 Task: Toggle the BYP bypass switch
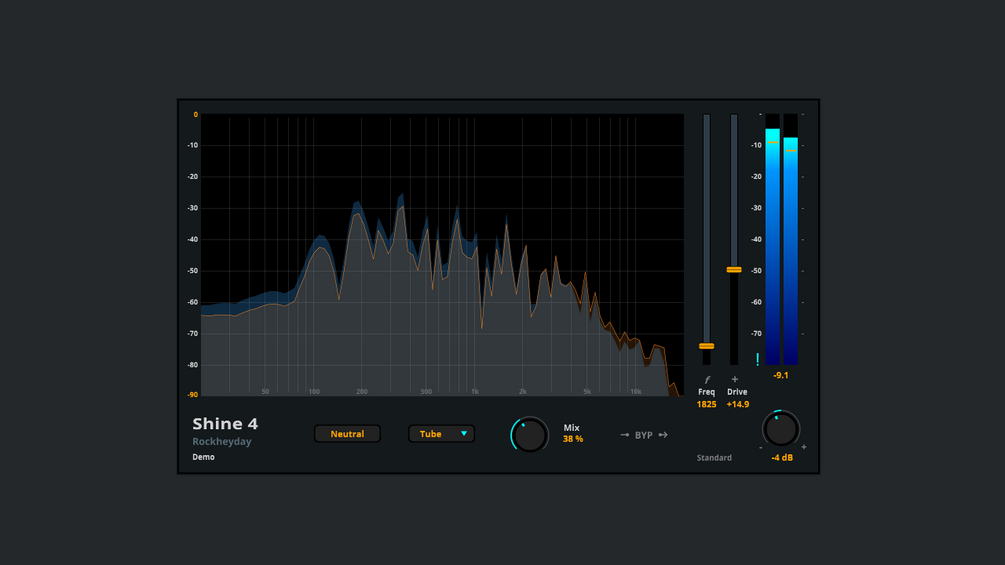click(x=644, y=435)
